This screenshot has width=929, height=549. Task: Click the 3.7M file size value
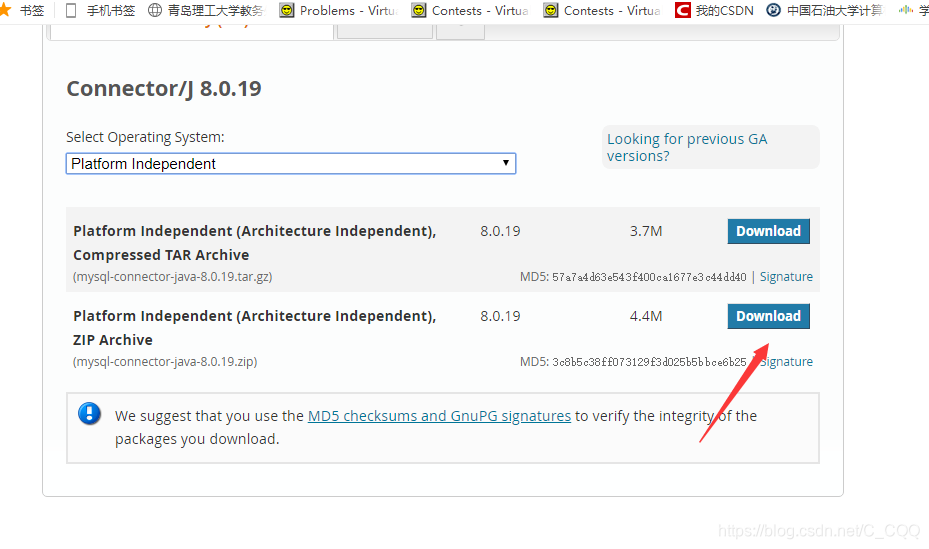[x=646, y=231]
